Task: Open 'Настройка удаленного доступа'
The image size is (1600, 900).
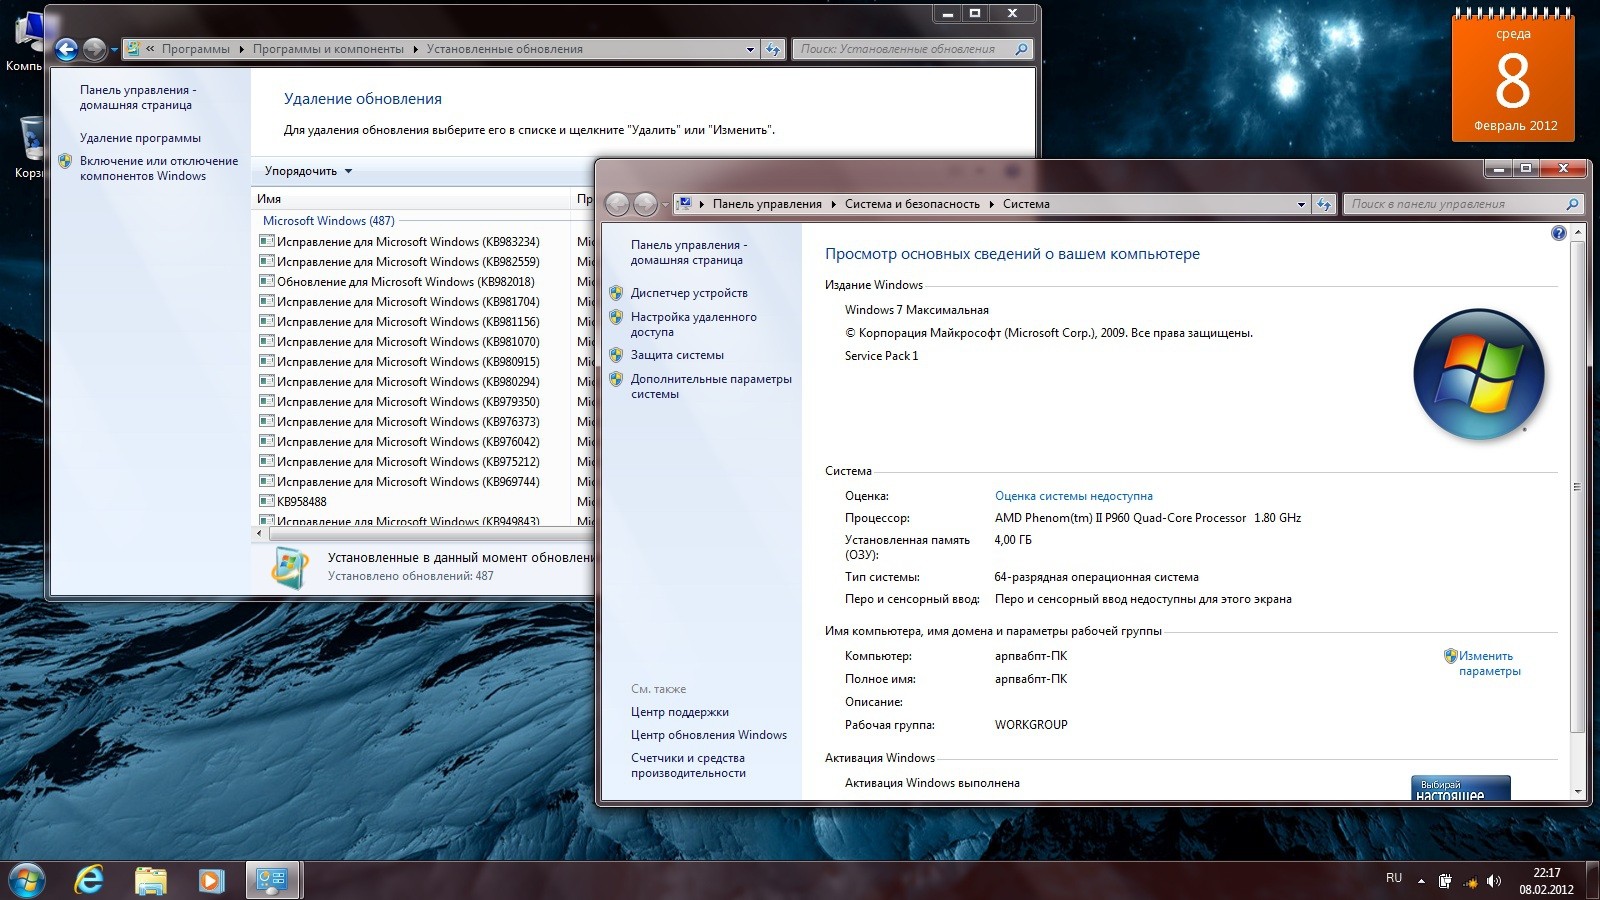Action: tap(693, 324)
